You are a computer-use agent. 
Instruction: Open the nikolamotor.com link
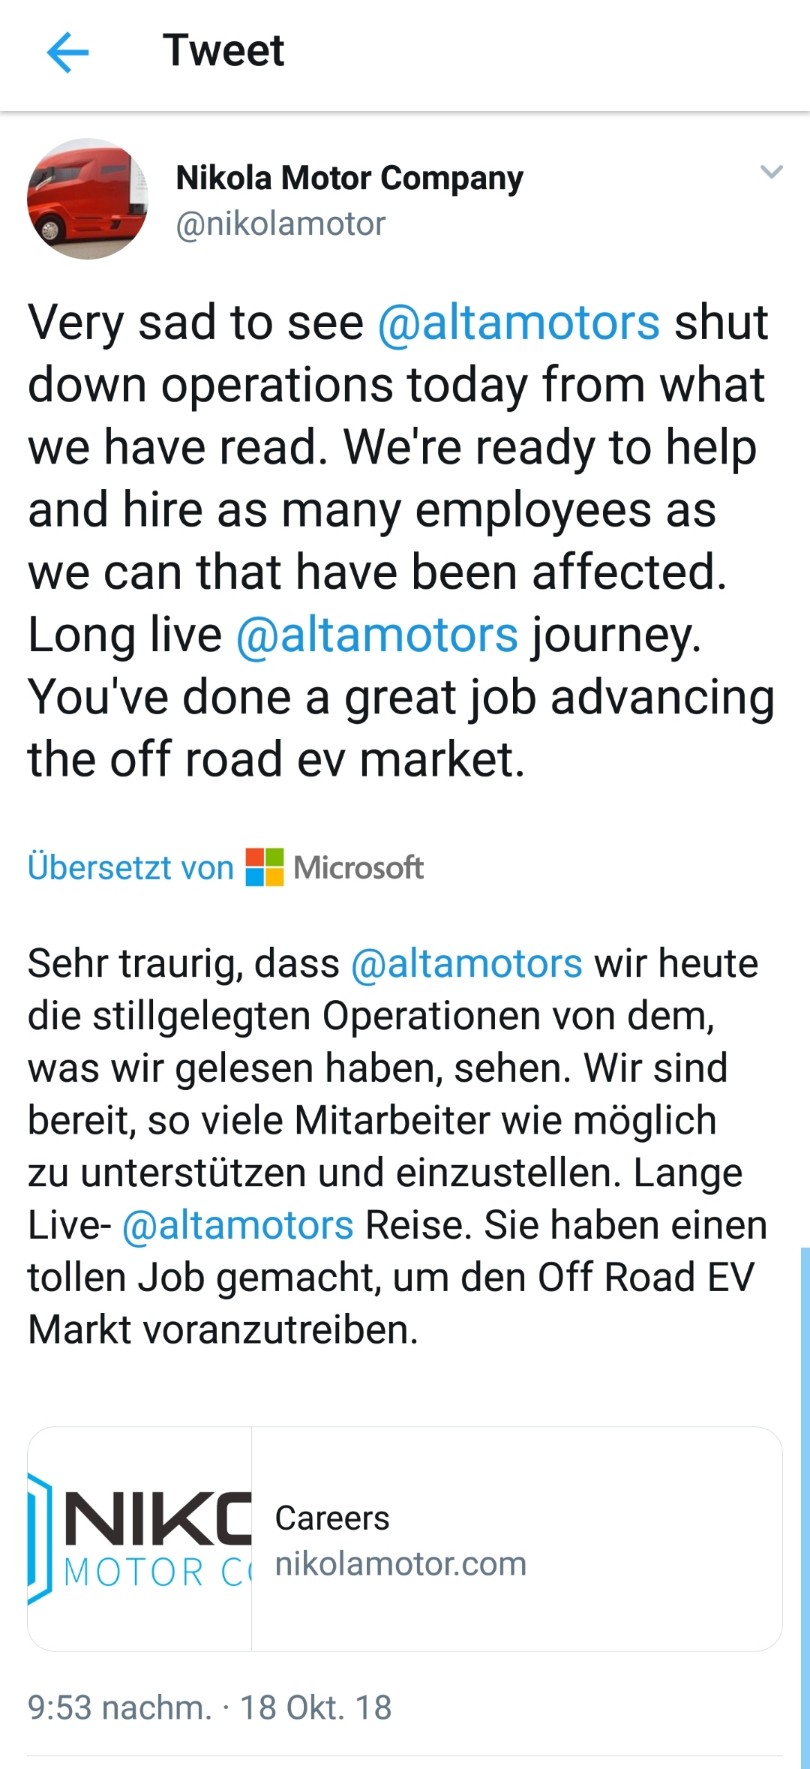coord(400,1564)
